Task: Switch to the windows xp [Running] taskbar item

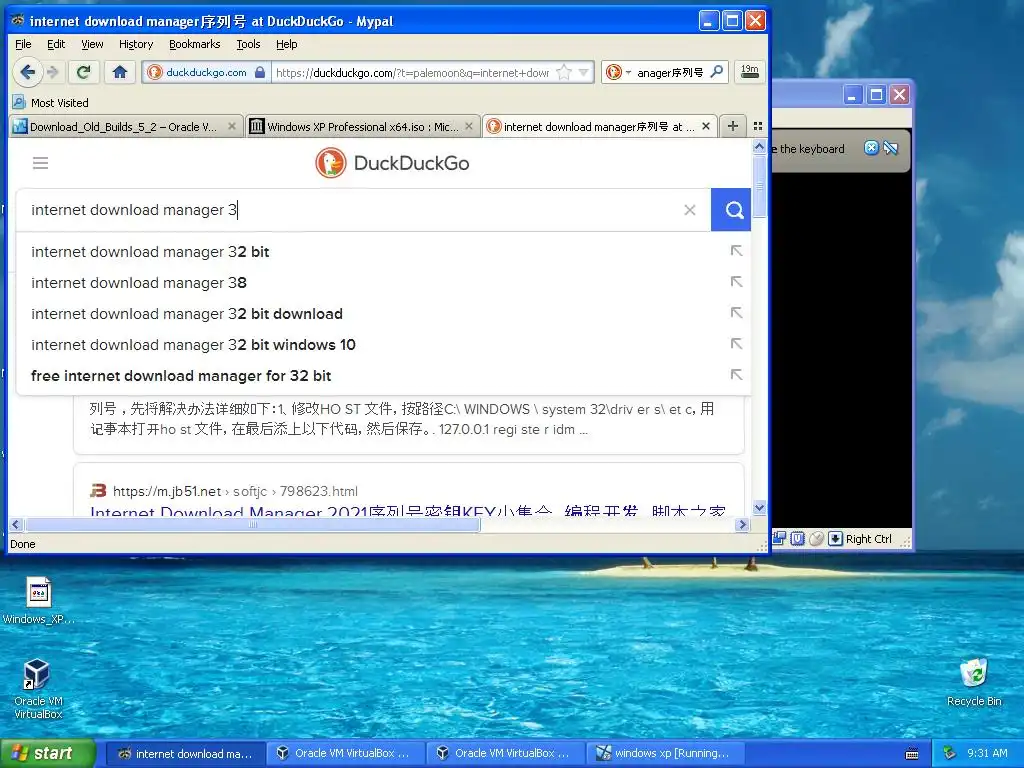Action: 665,753
